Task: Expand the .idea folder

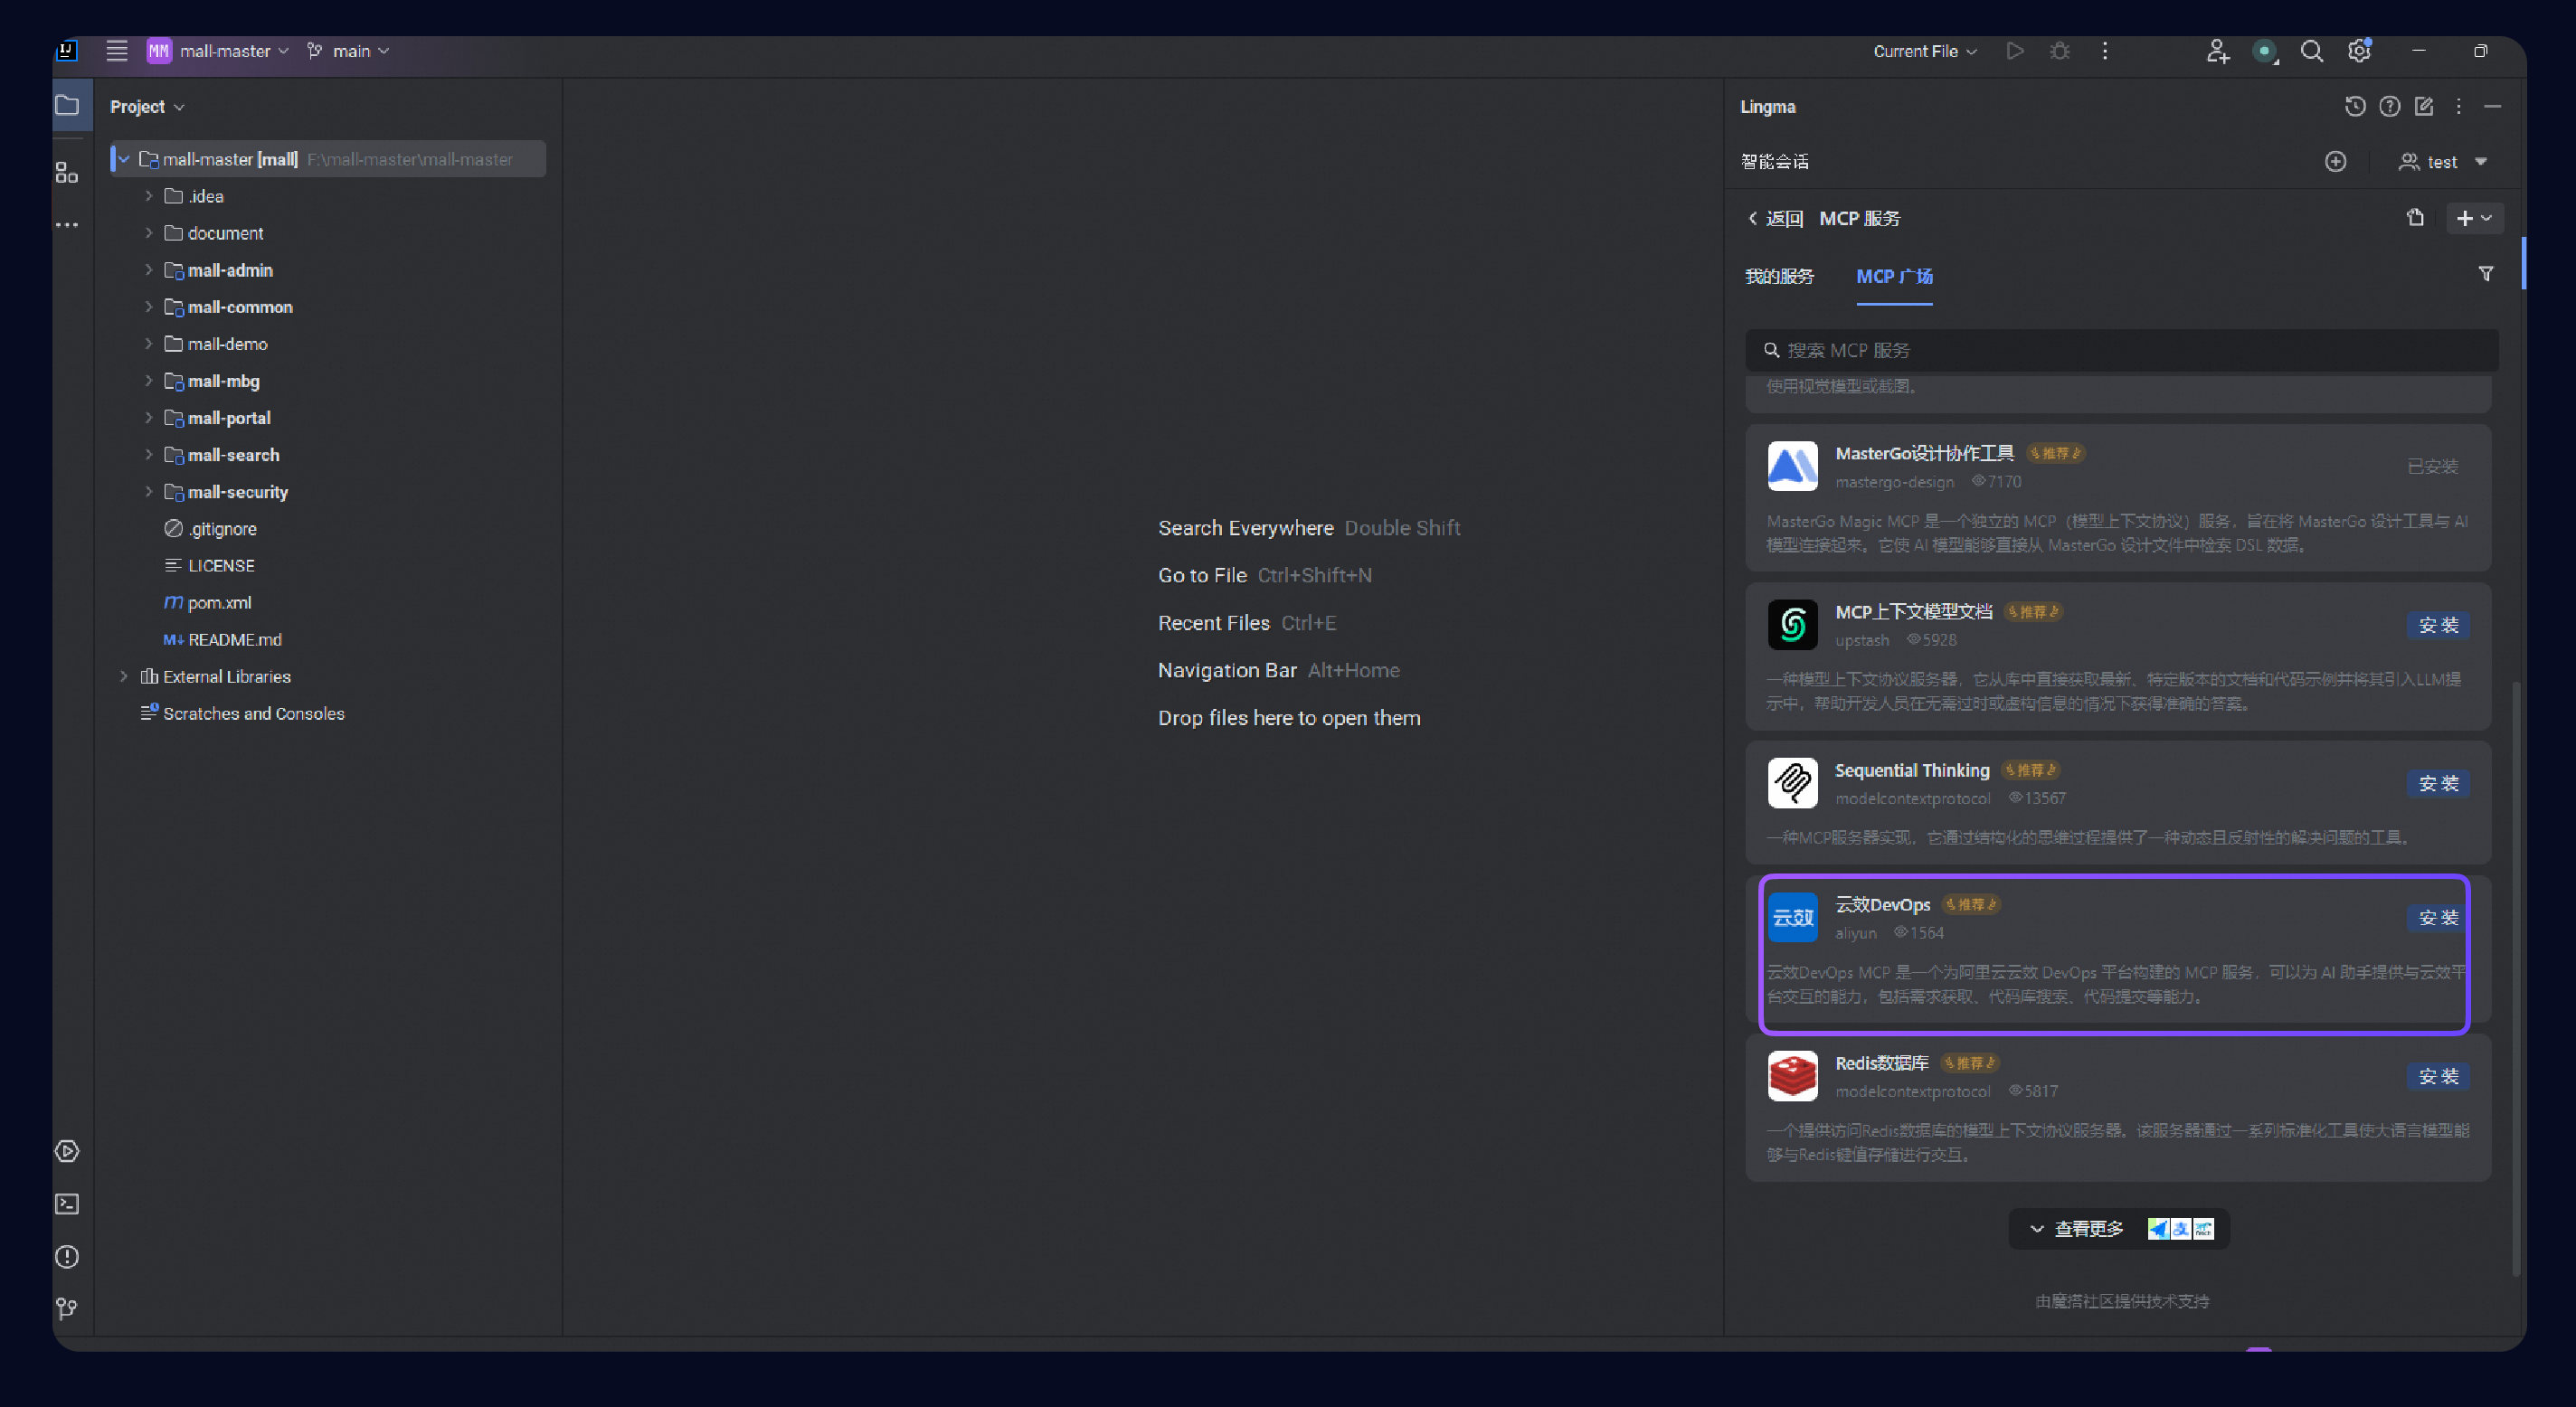Action: [x=149, y=196]
